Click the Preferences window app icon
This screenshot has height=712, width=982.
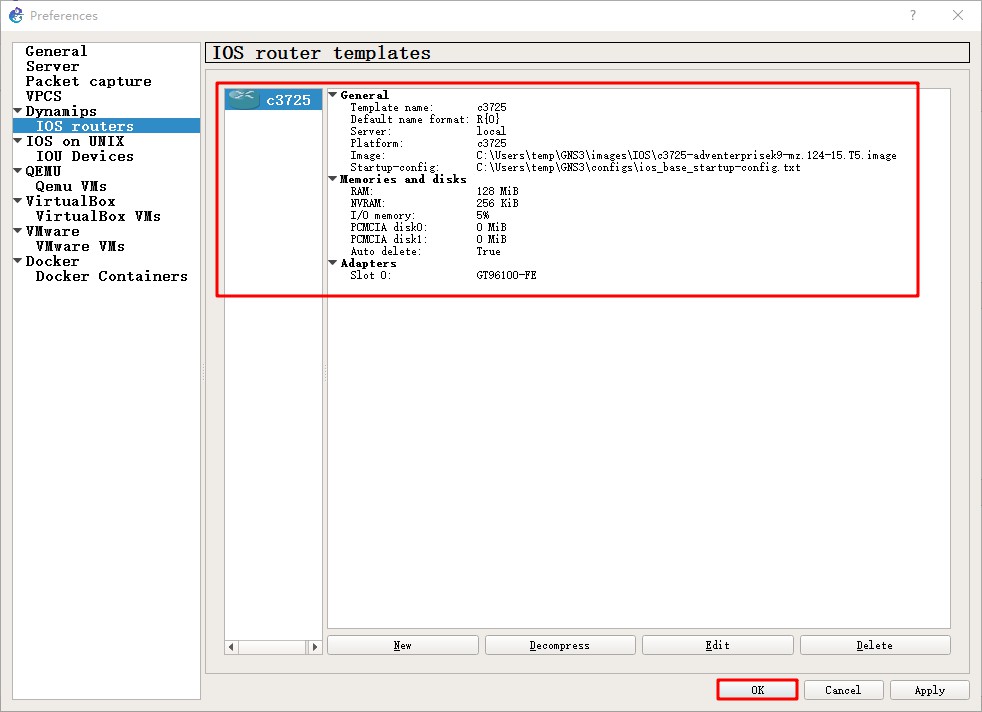pos(16,15)
